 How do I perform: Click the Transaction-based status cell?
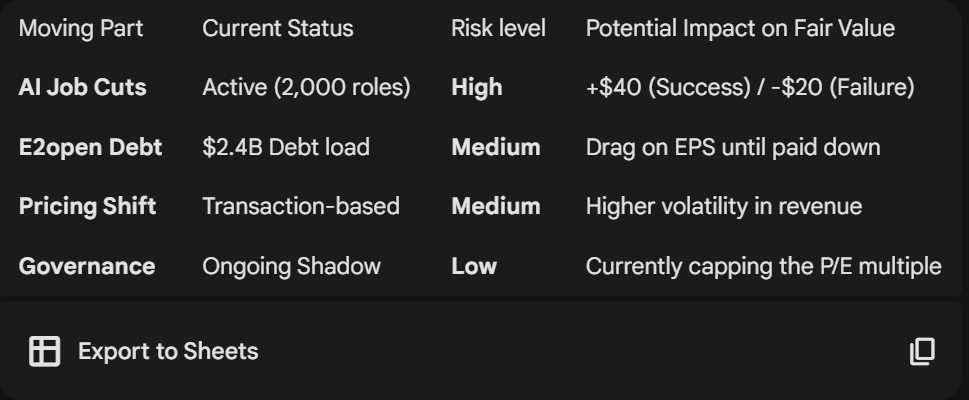pos(300,207)
